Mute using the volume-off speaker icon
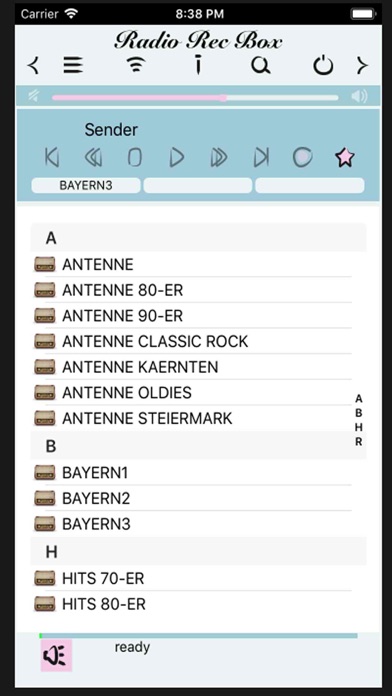The height and width of the screenshot is (696, 392). click(33, 96)
